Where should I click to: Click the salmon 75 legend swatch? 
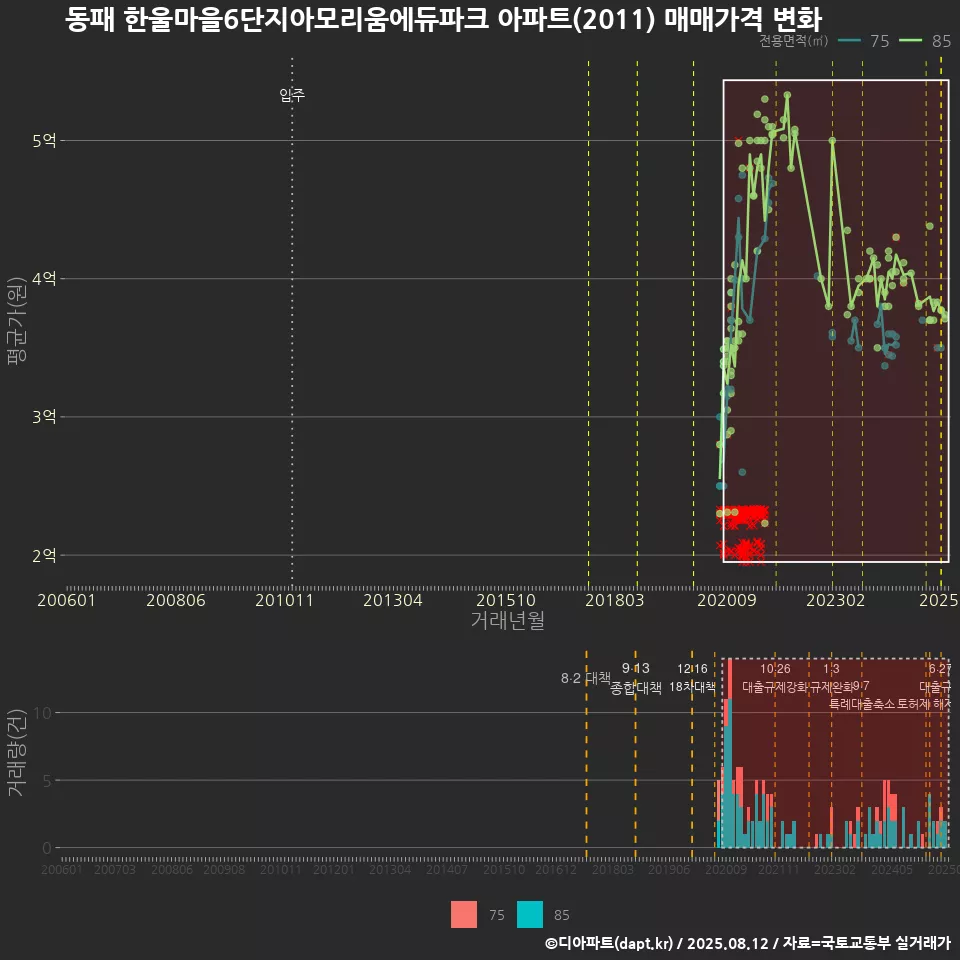463,915
